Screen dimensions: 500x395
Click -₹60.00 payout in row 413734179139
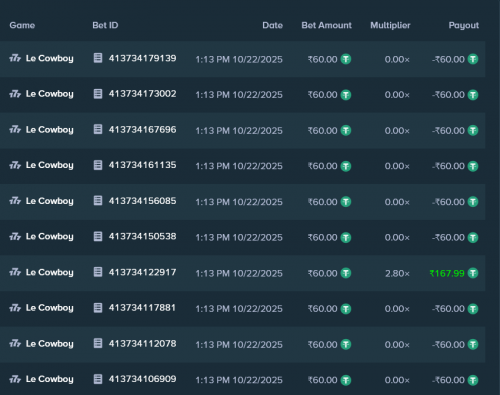tap(448, 59)
